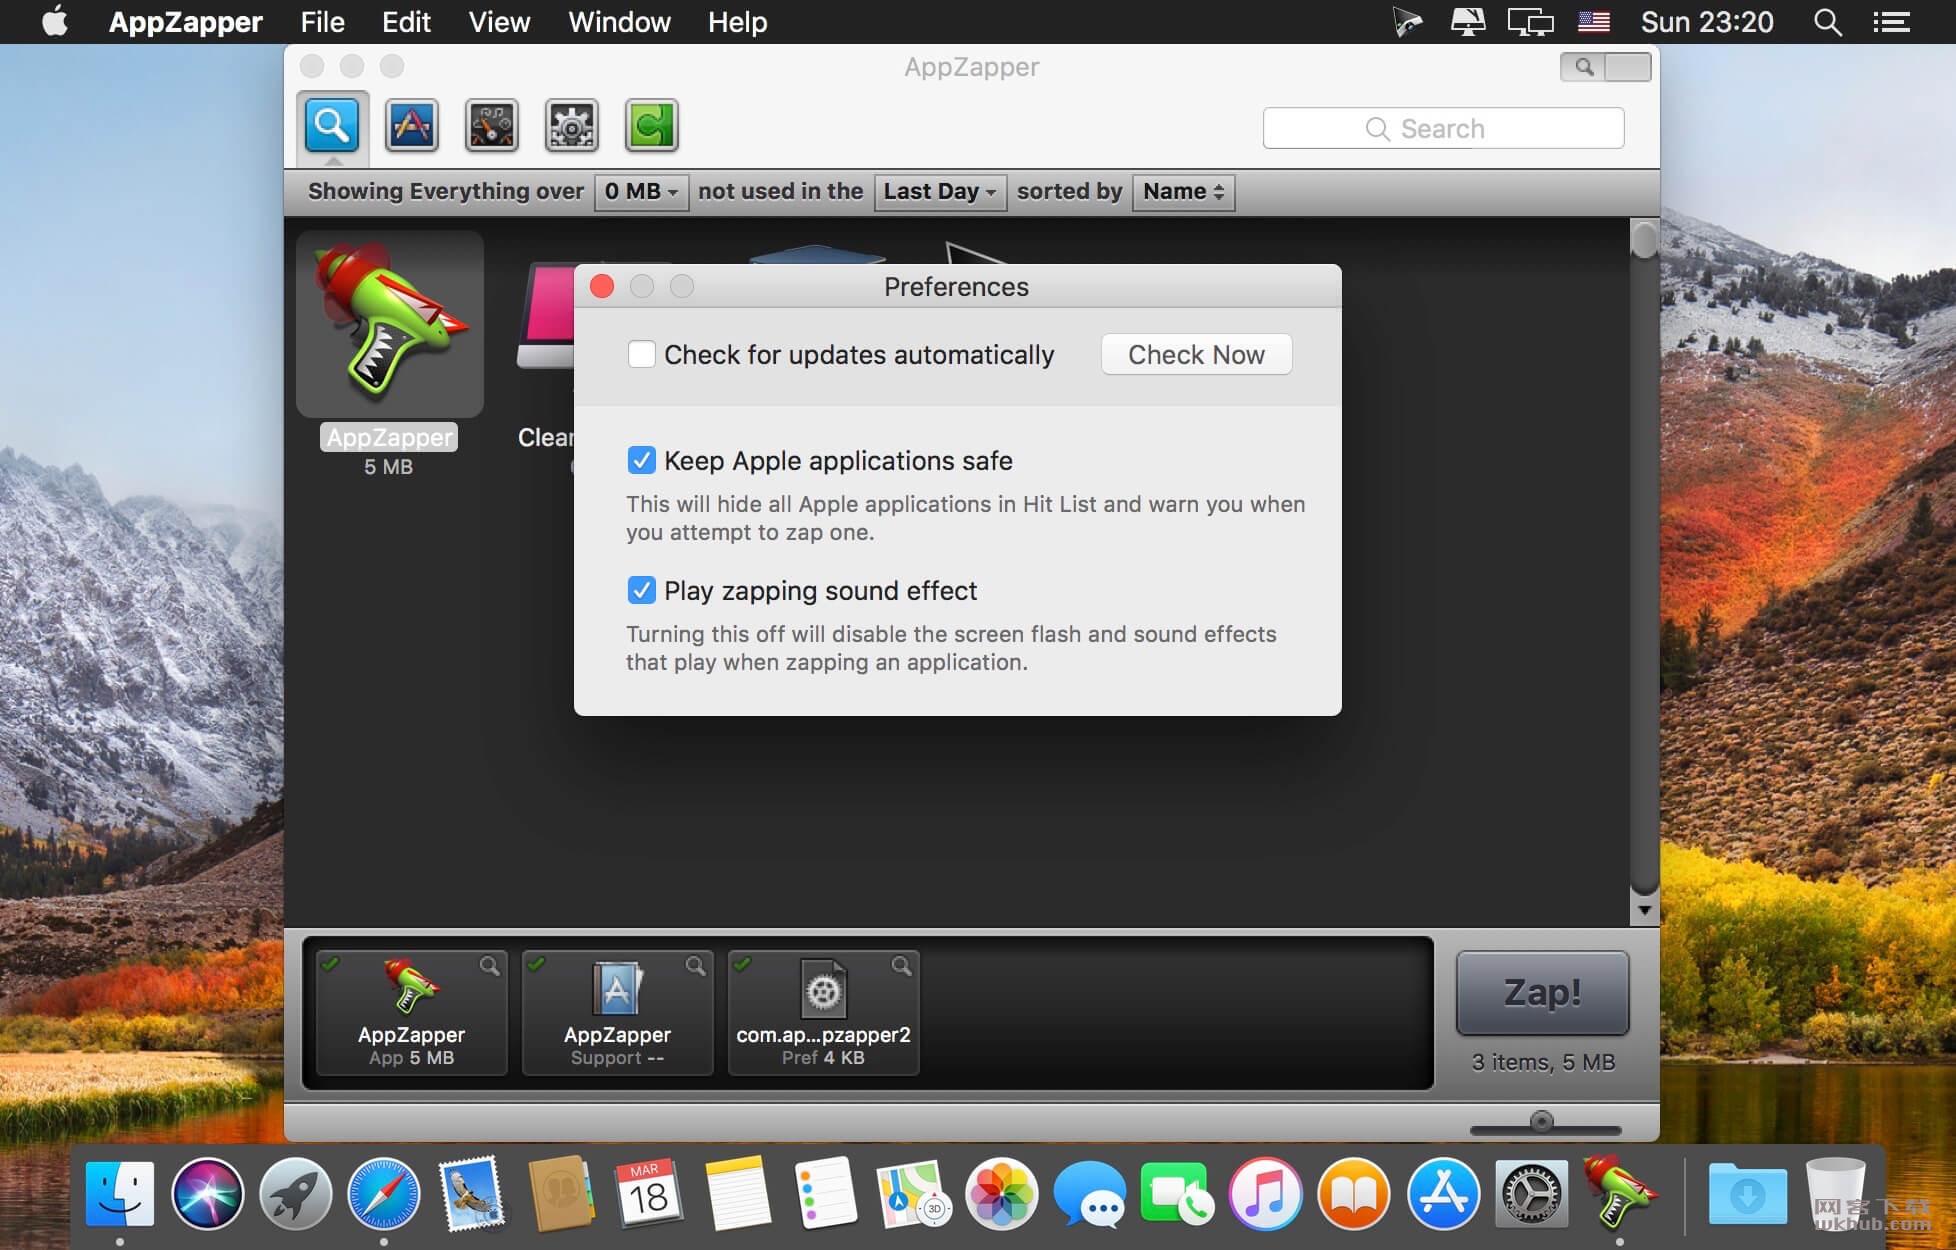This screenshot has height=1250, width=1956.
Task: Open the View menu
Action: [x=499, y=22]
